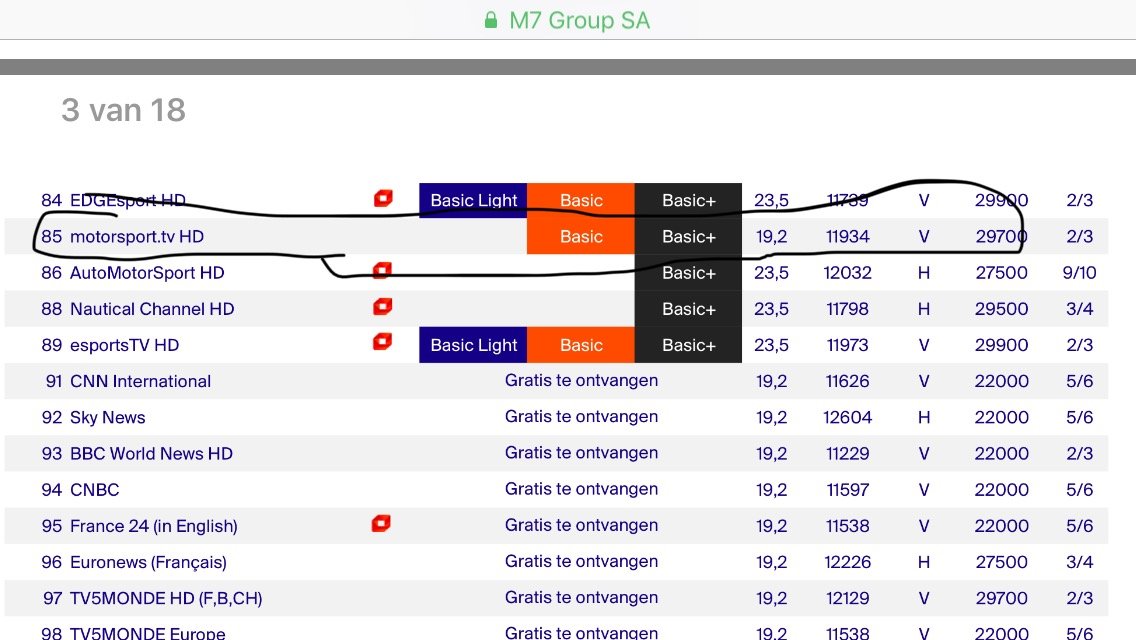The width and height of the screenshot is (1136, 640).
Task: Open channel 95 France 24 (in English)
Action: (x=139, y=526)
